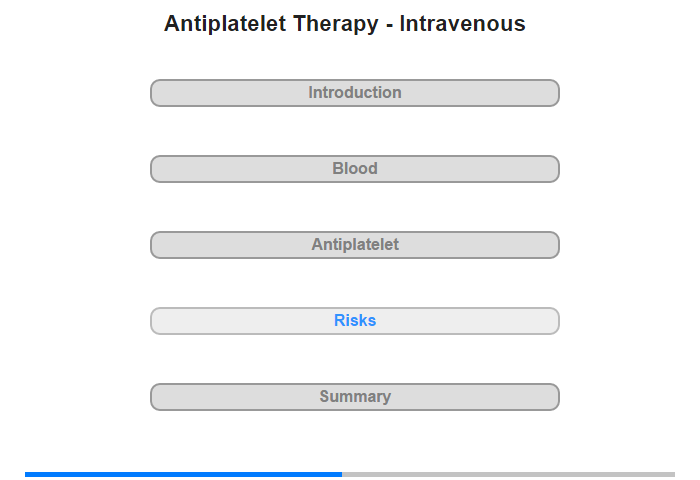Click the gray unfilled part of progress bar
Viewport: 700px width, 480px height.
click(508, 474)
